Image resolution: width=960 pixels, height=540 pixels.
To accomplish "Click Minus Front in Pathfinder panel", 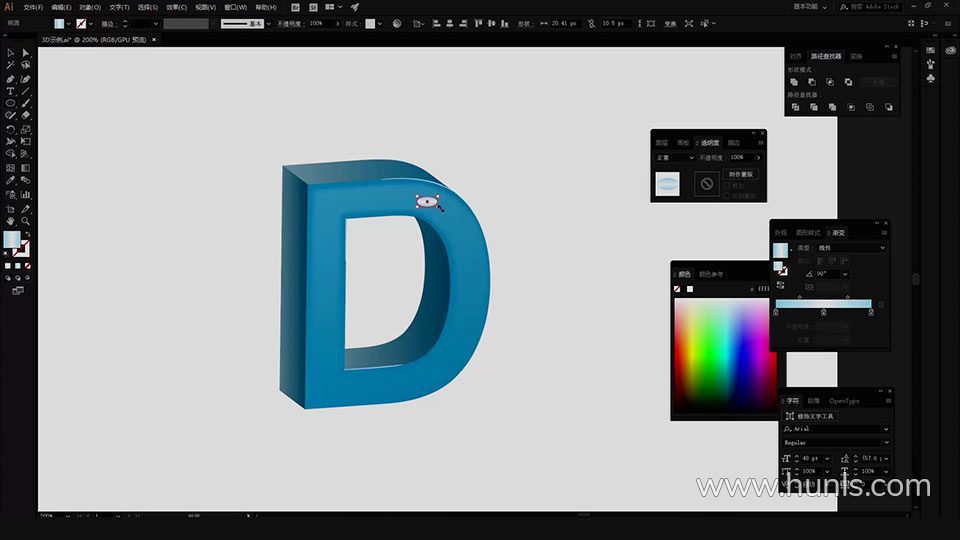I will point(812,82).
